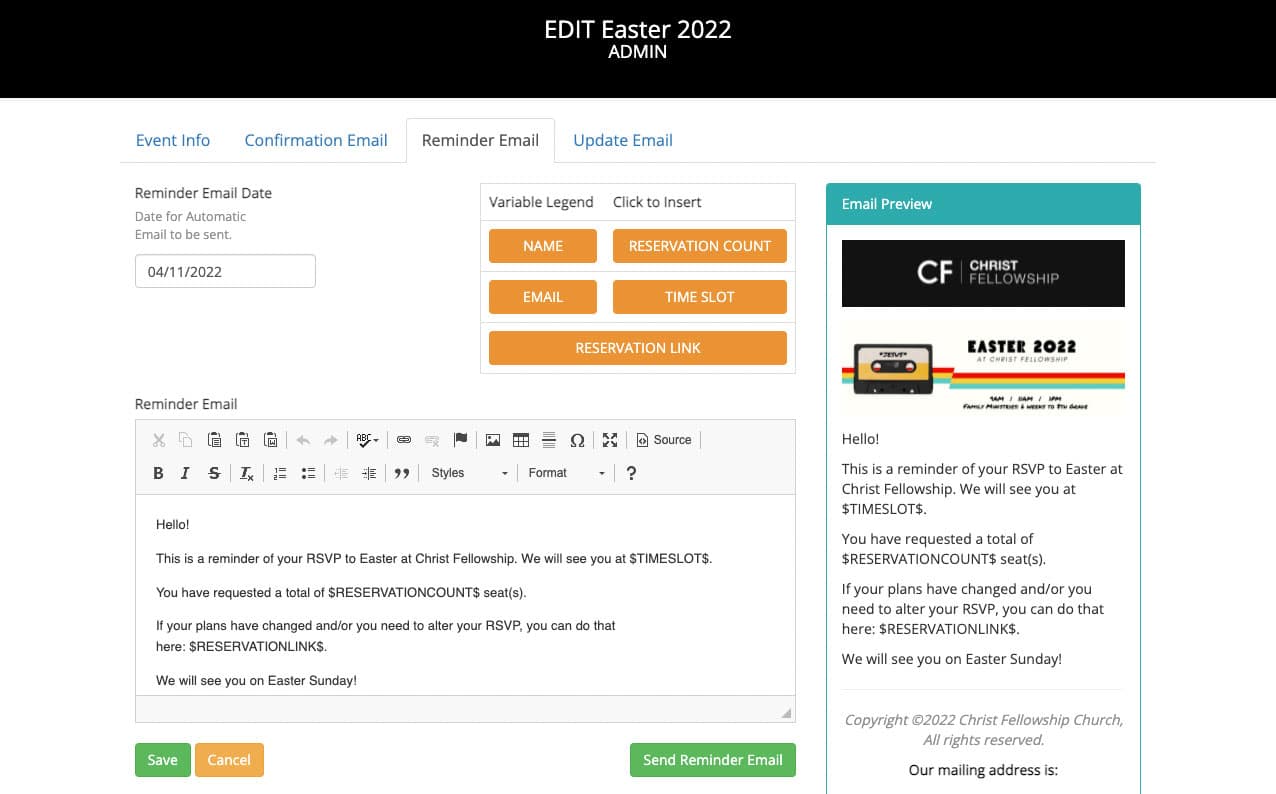Click the Unlink icon
The height and width of the screenshot is (794, 1276).
[432, 440]
